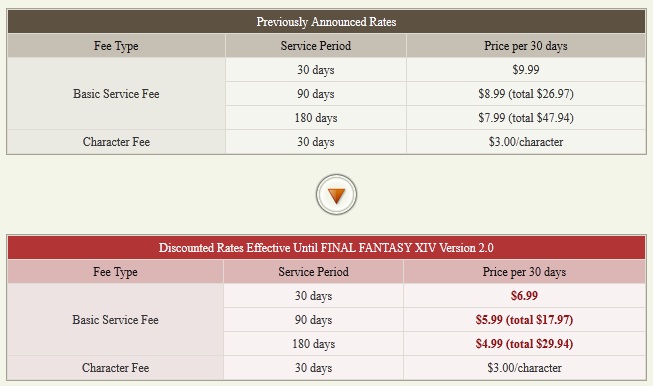
Task: Click $3.00/character in the discounted table
Action: [x=524, y=368]
